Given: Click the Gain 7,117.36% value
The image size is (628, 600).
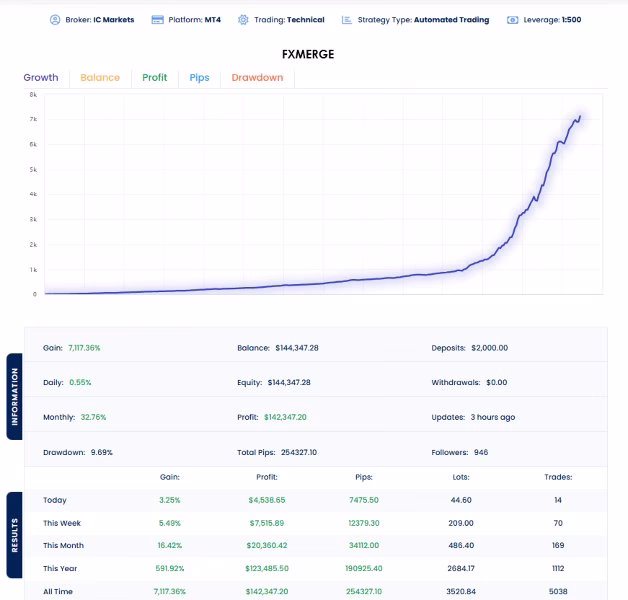Looking at the screenshot, I should click(84, 348).
